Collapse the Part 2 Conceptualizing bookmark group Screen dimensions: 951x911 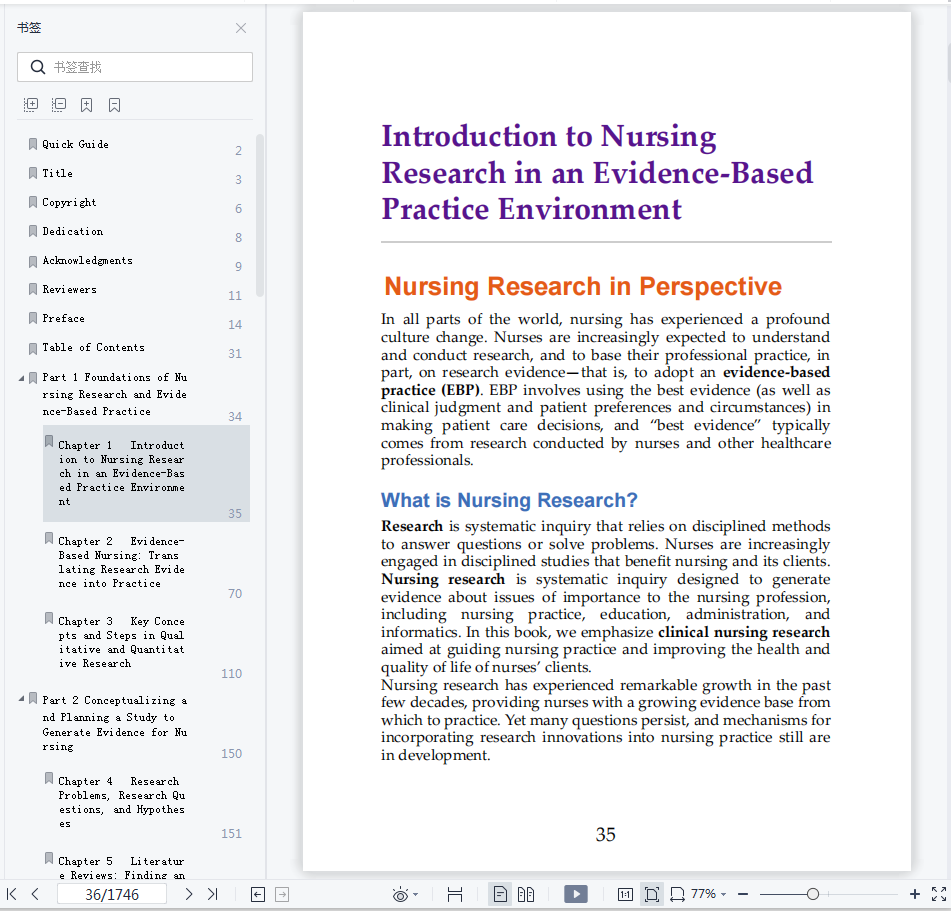click(21, 699)
